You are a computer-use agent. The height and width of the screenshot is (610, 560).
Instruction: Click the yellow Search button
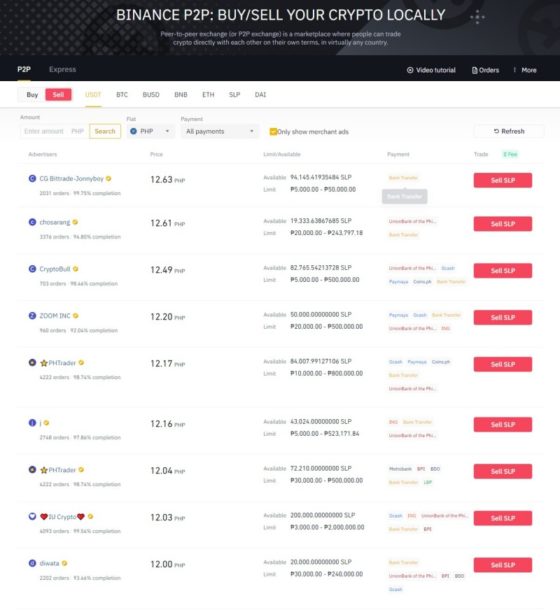point(105,131)
